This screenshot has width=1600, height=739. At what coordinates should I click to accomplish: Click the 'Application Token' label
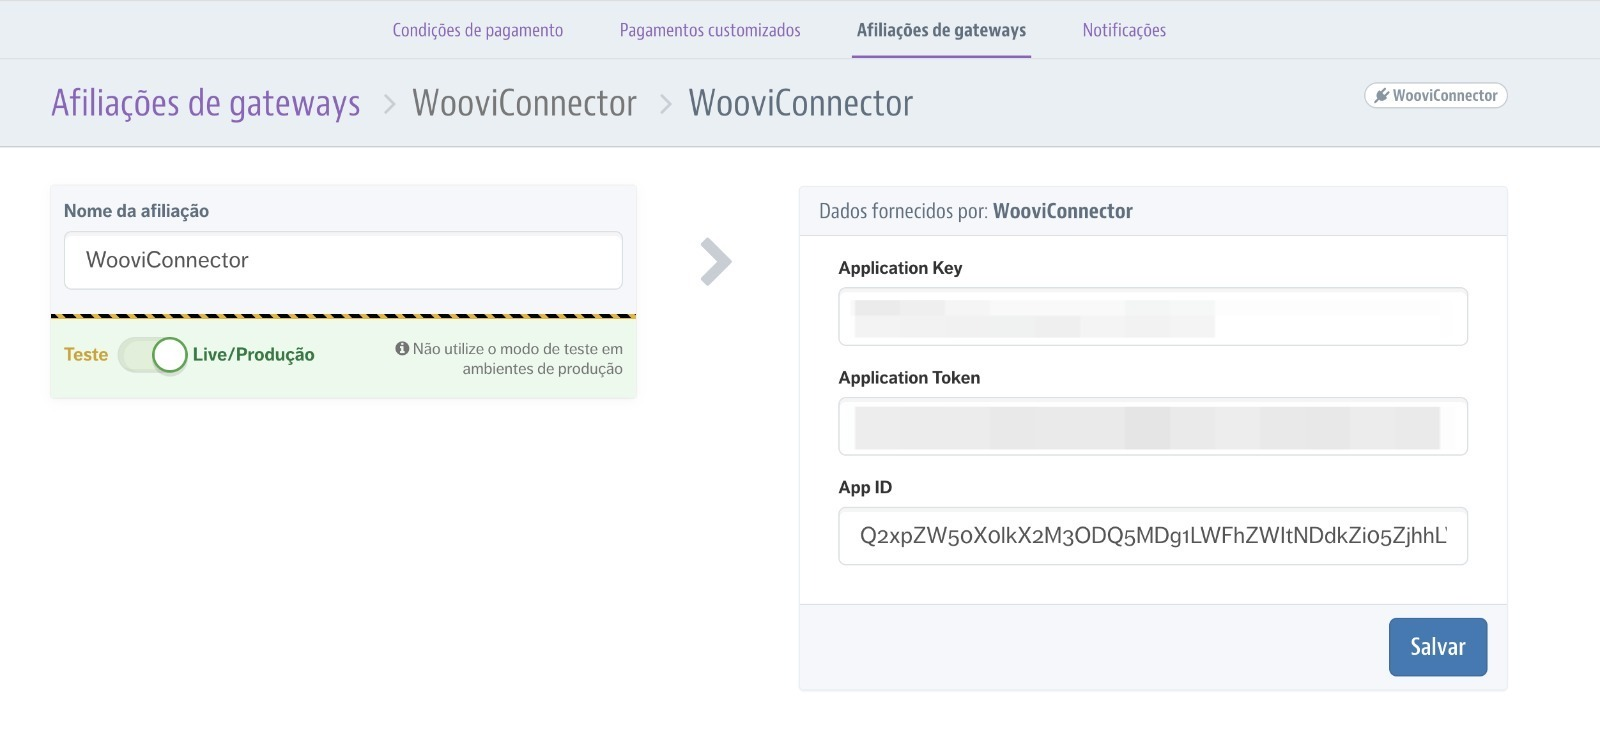tap(909, 378)
